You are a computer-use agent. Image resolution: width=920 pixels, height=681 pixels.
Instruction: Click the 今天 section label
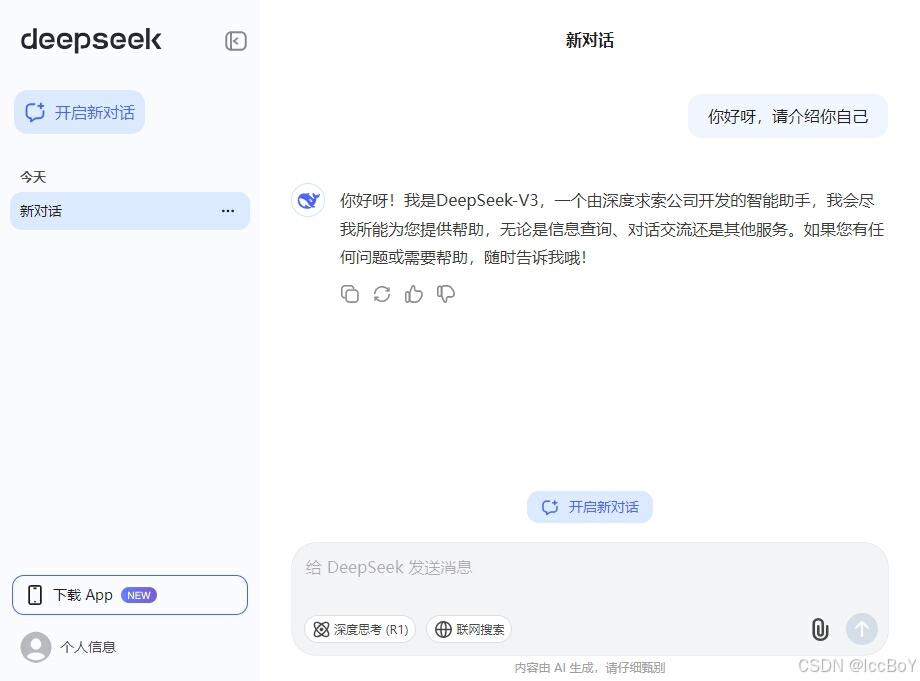[33, 177]
